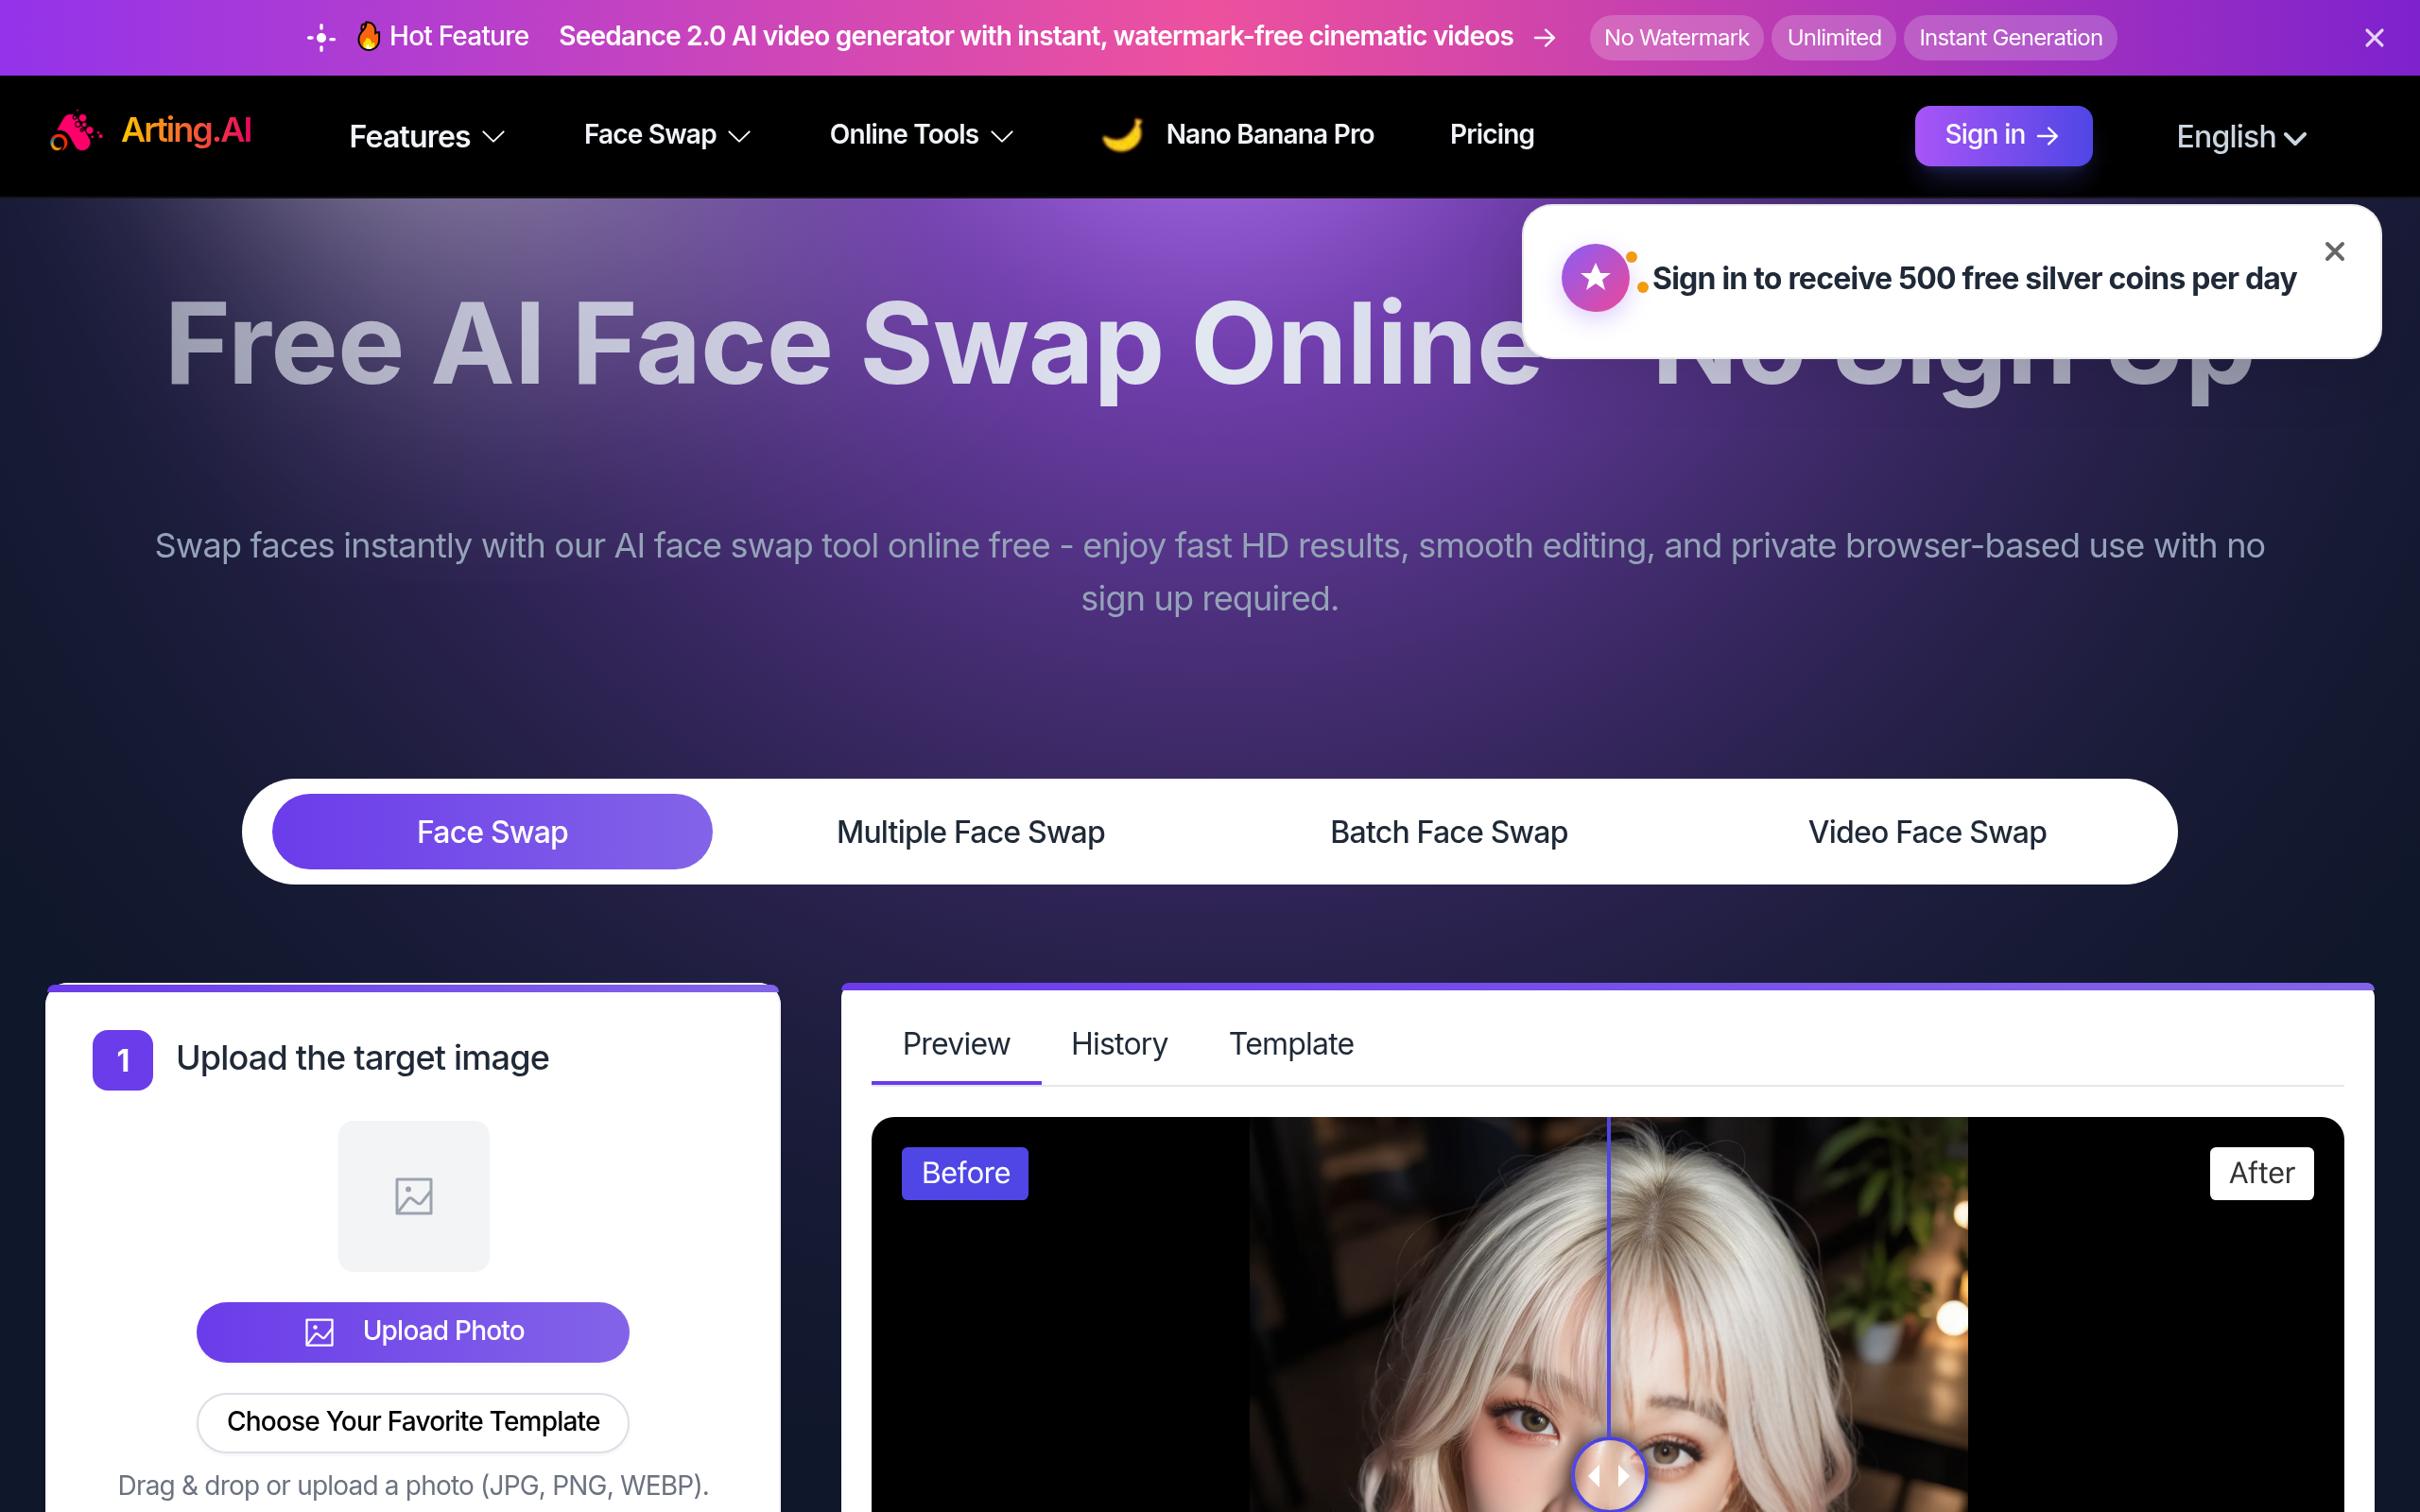
Task: Click the Sign in button
Action: tap(2002, 135)
